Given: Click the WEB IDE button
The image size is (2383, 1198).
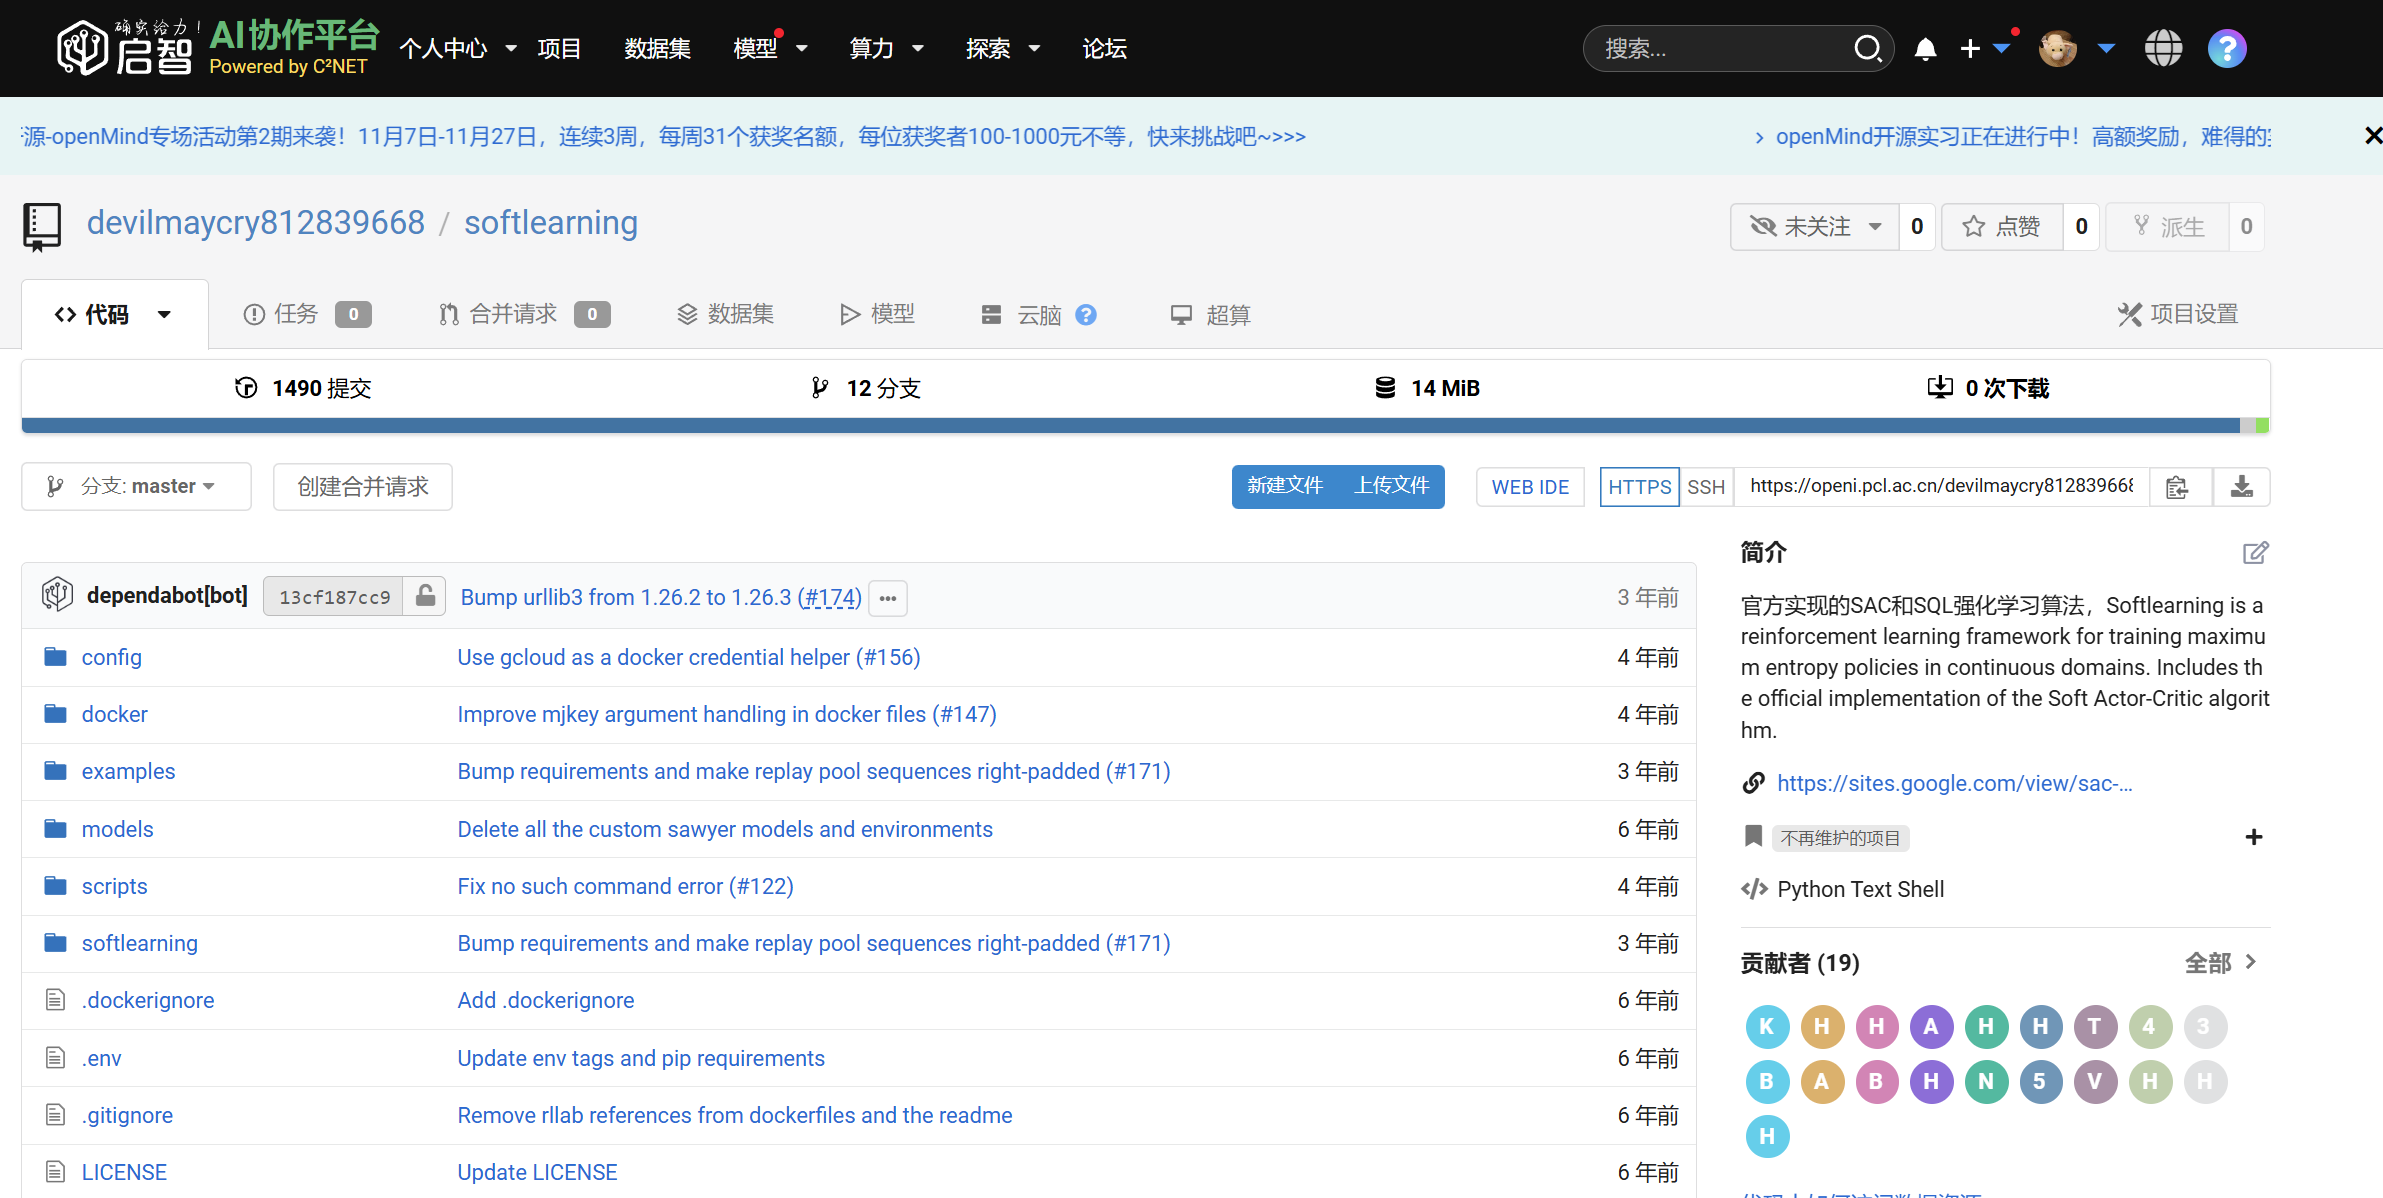Looking at the screenshot, I should click(x=1530, y=487).
